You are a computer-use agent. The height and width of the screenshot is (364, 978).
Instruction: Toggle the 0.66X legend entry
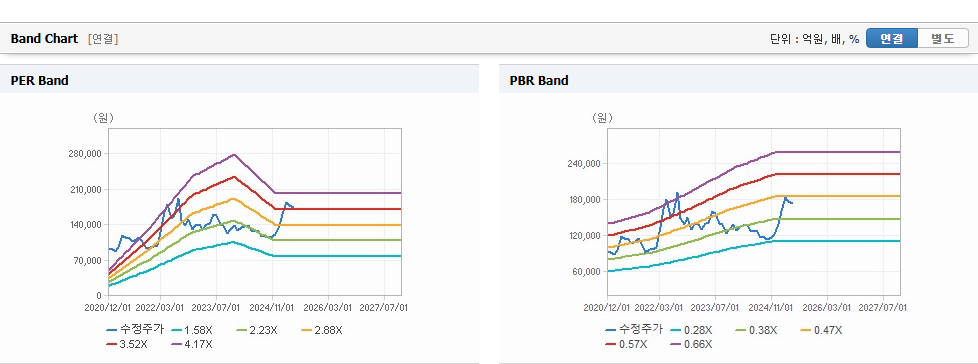coord(691,344)
